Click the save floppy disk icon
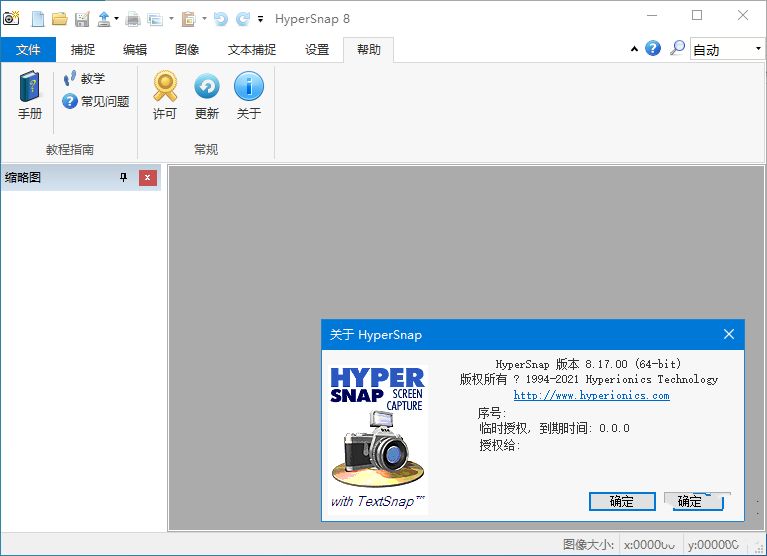 point(81,18)
